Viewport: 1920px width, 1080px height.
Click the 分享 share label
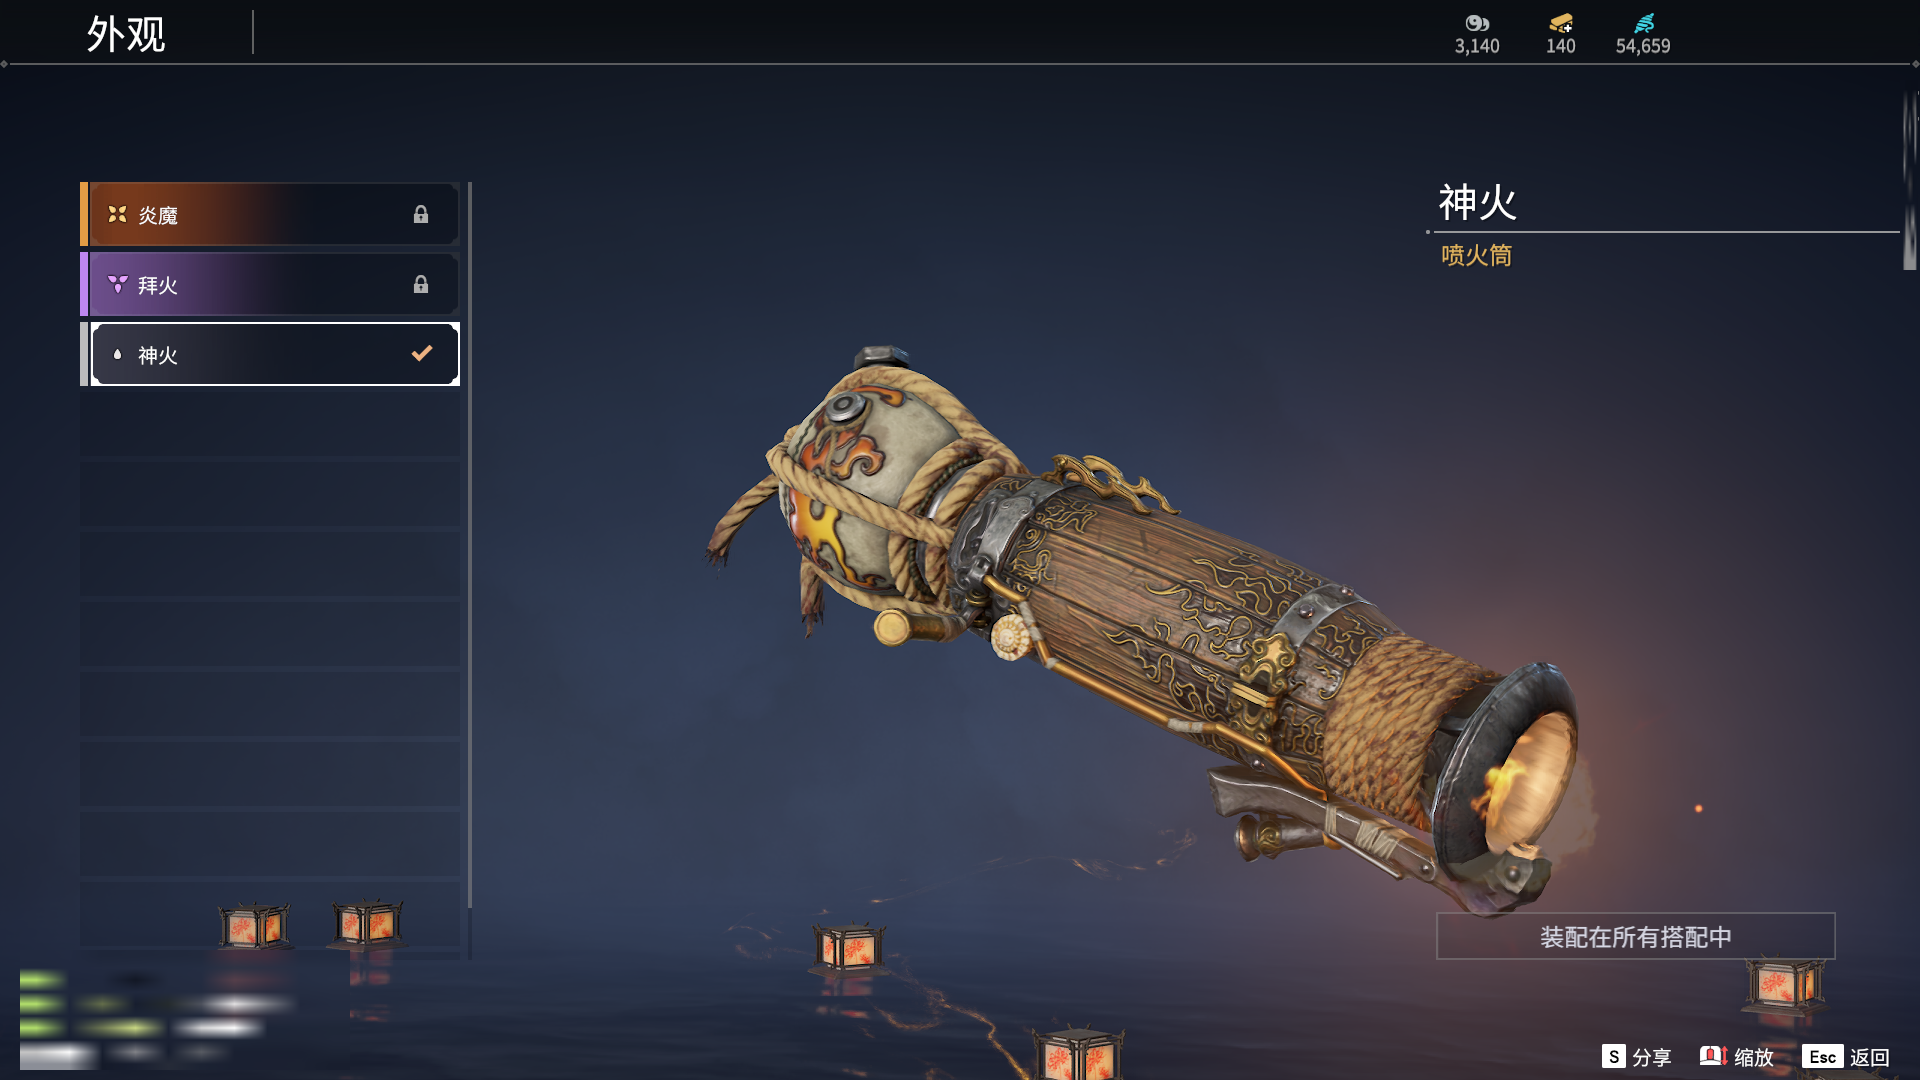tap(1652, 1057)
